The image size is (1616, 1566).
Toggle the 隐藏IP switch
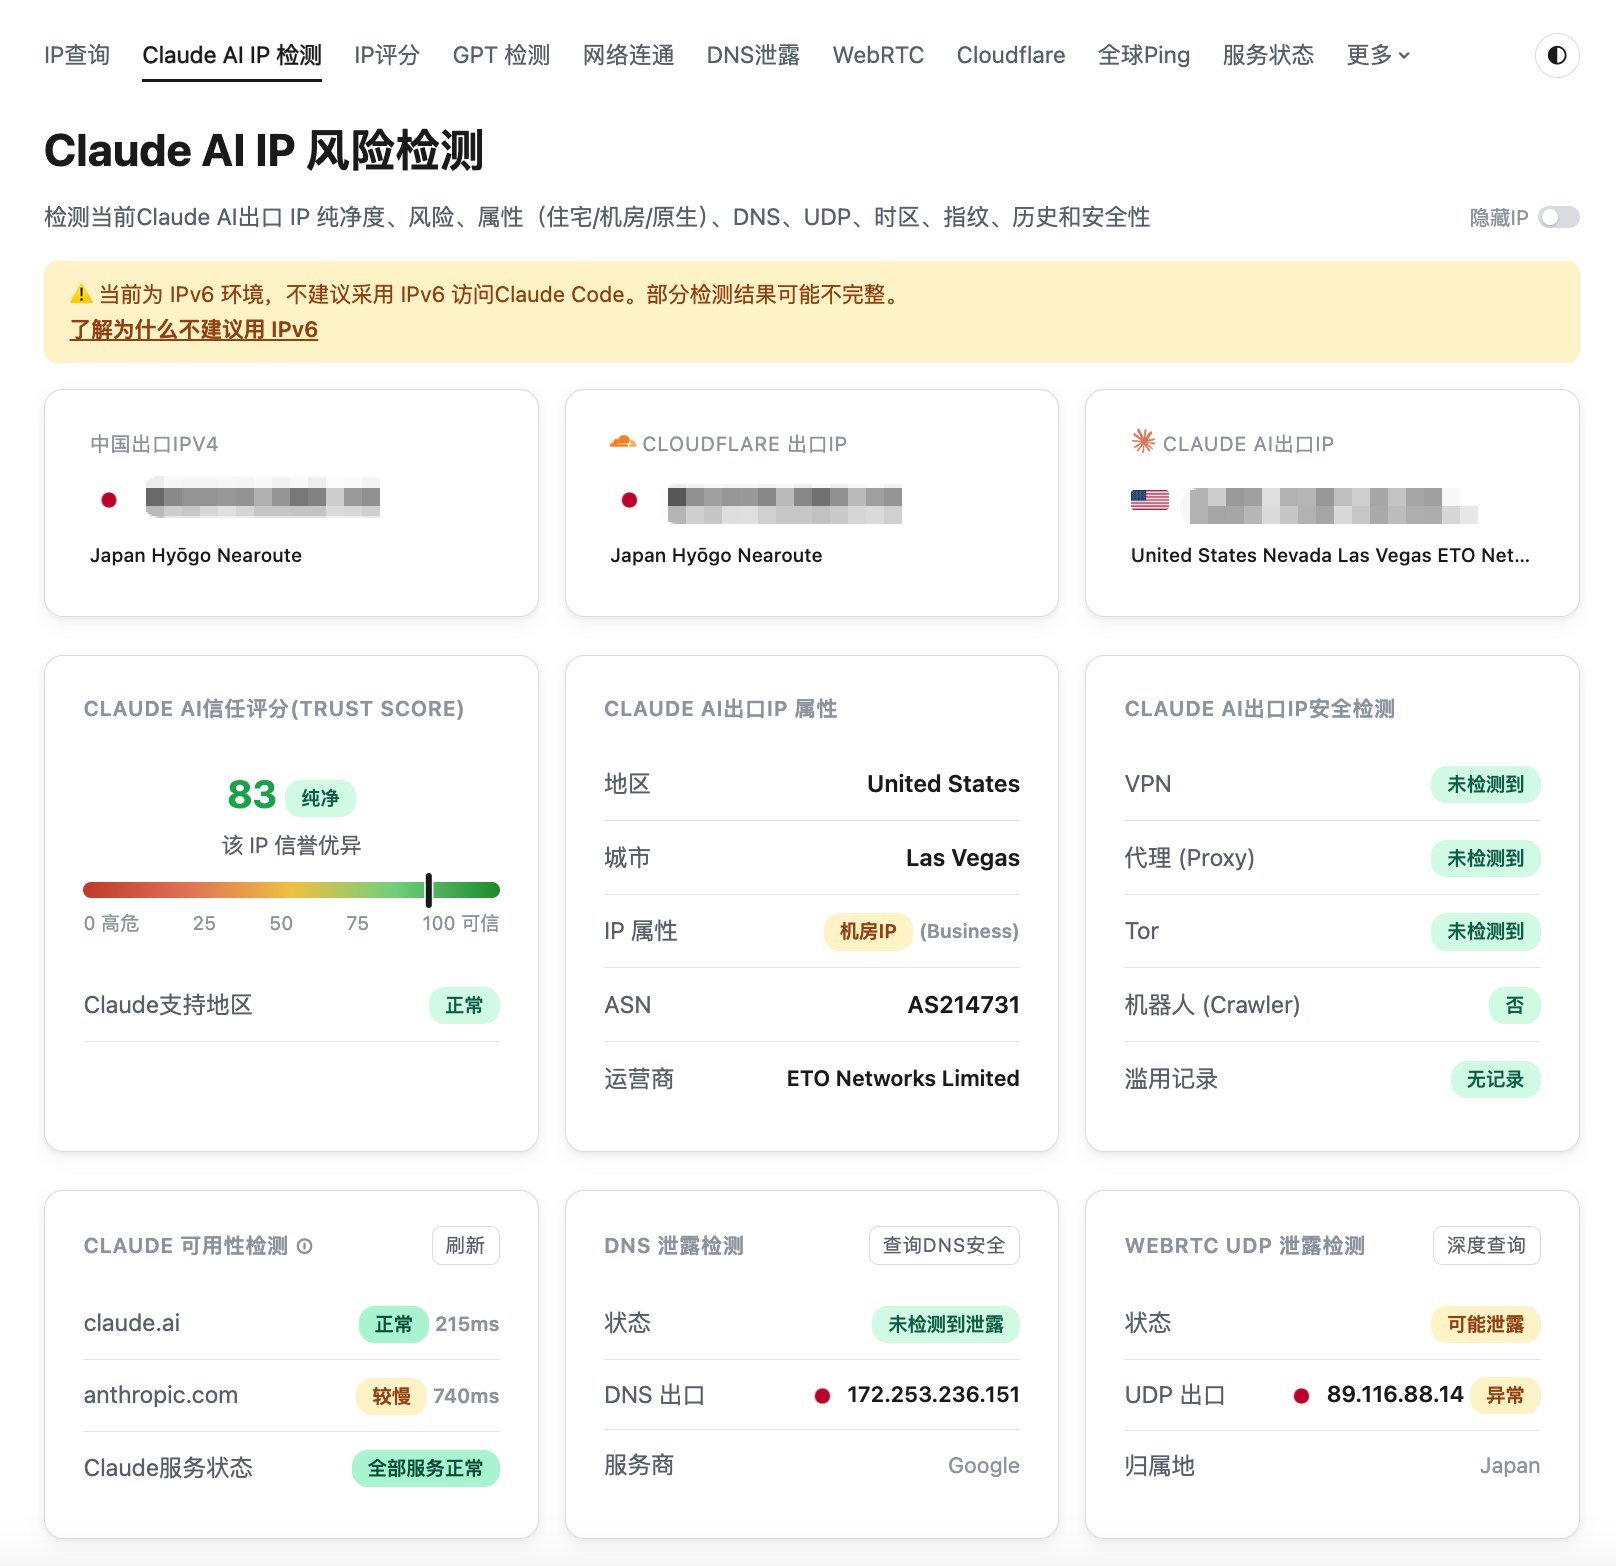1558,217
